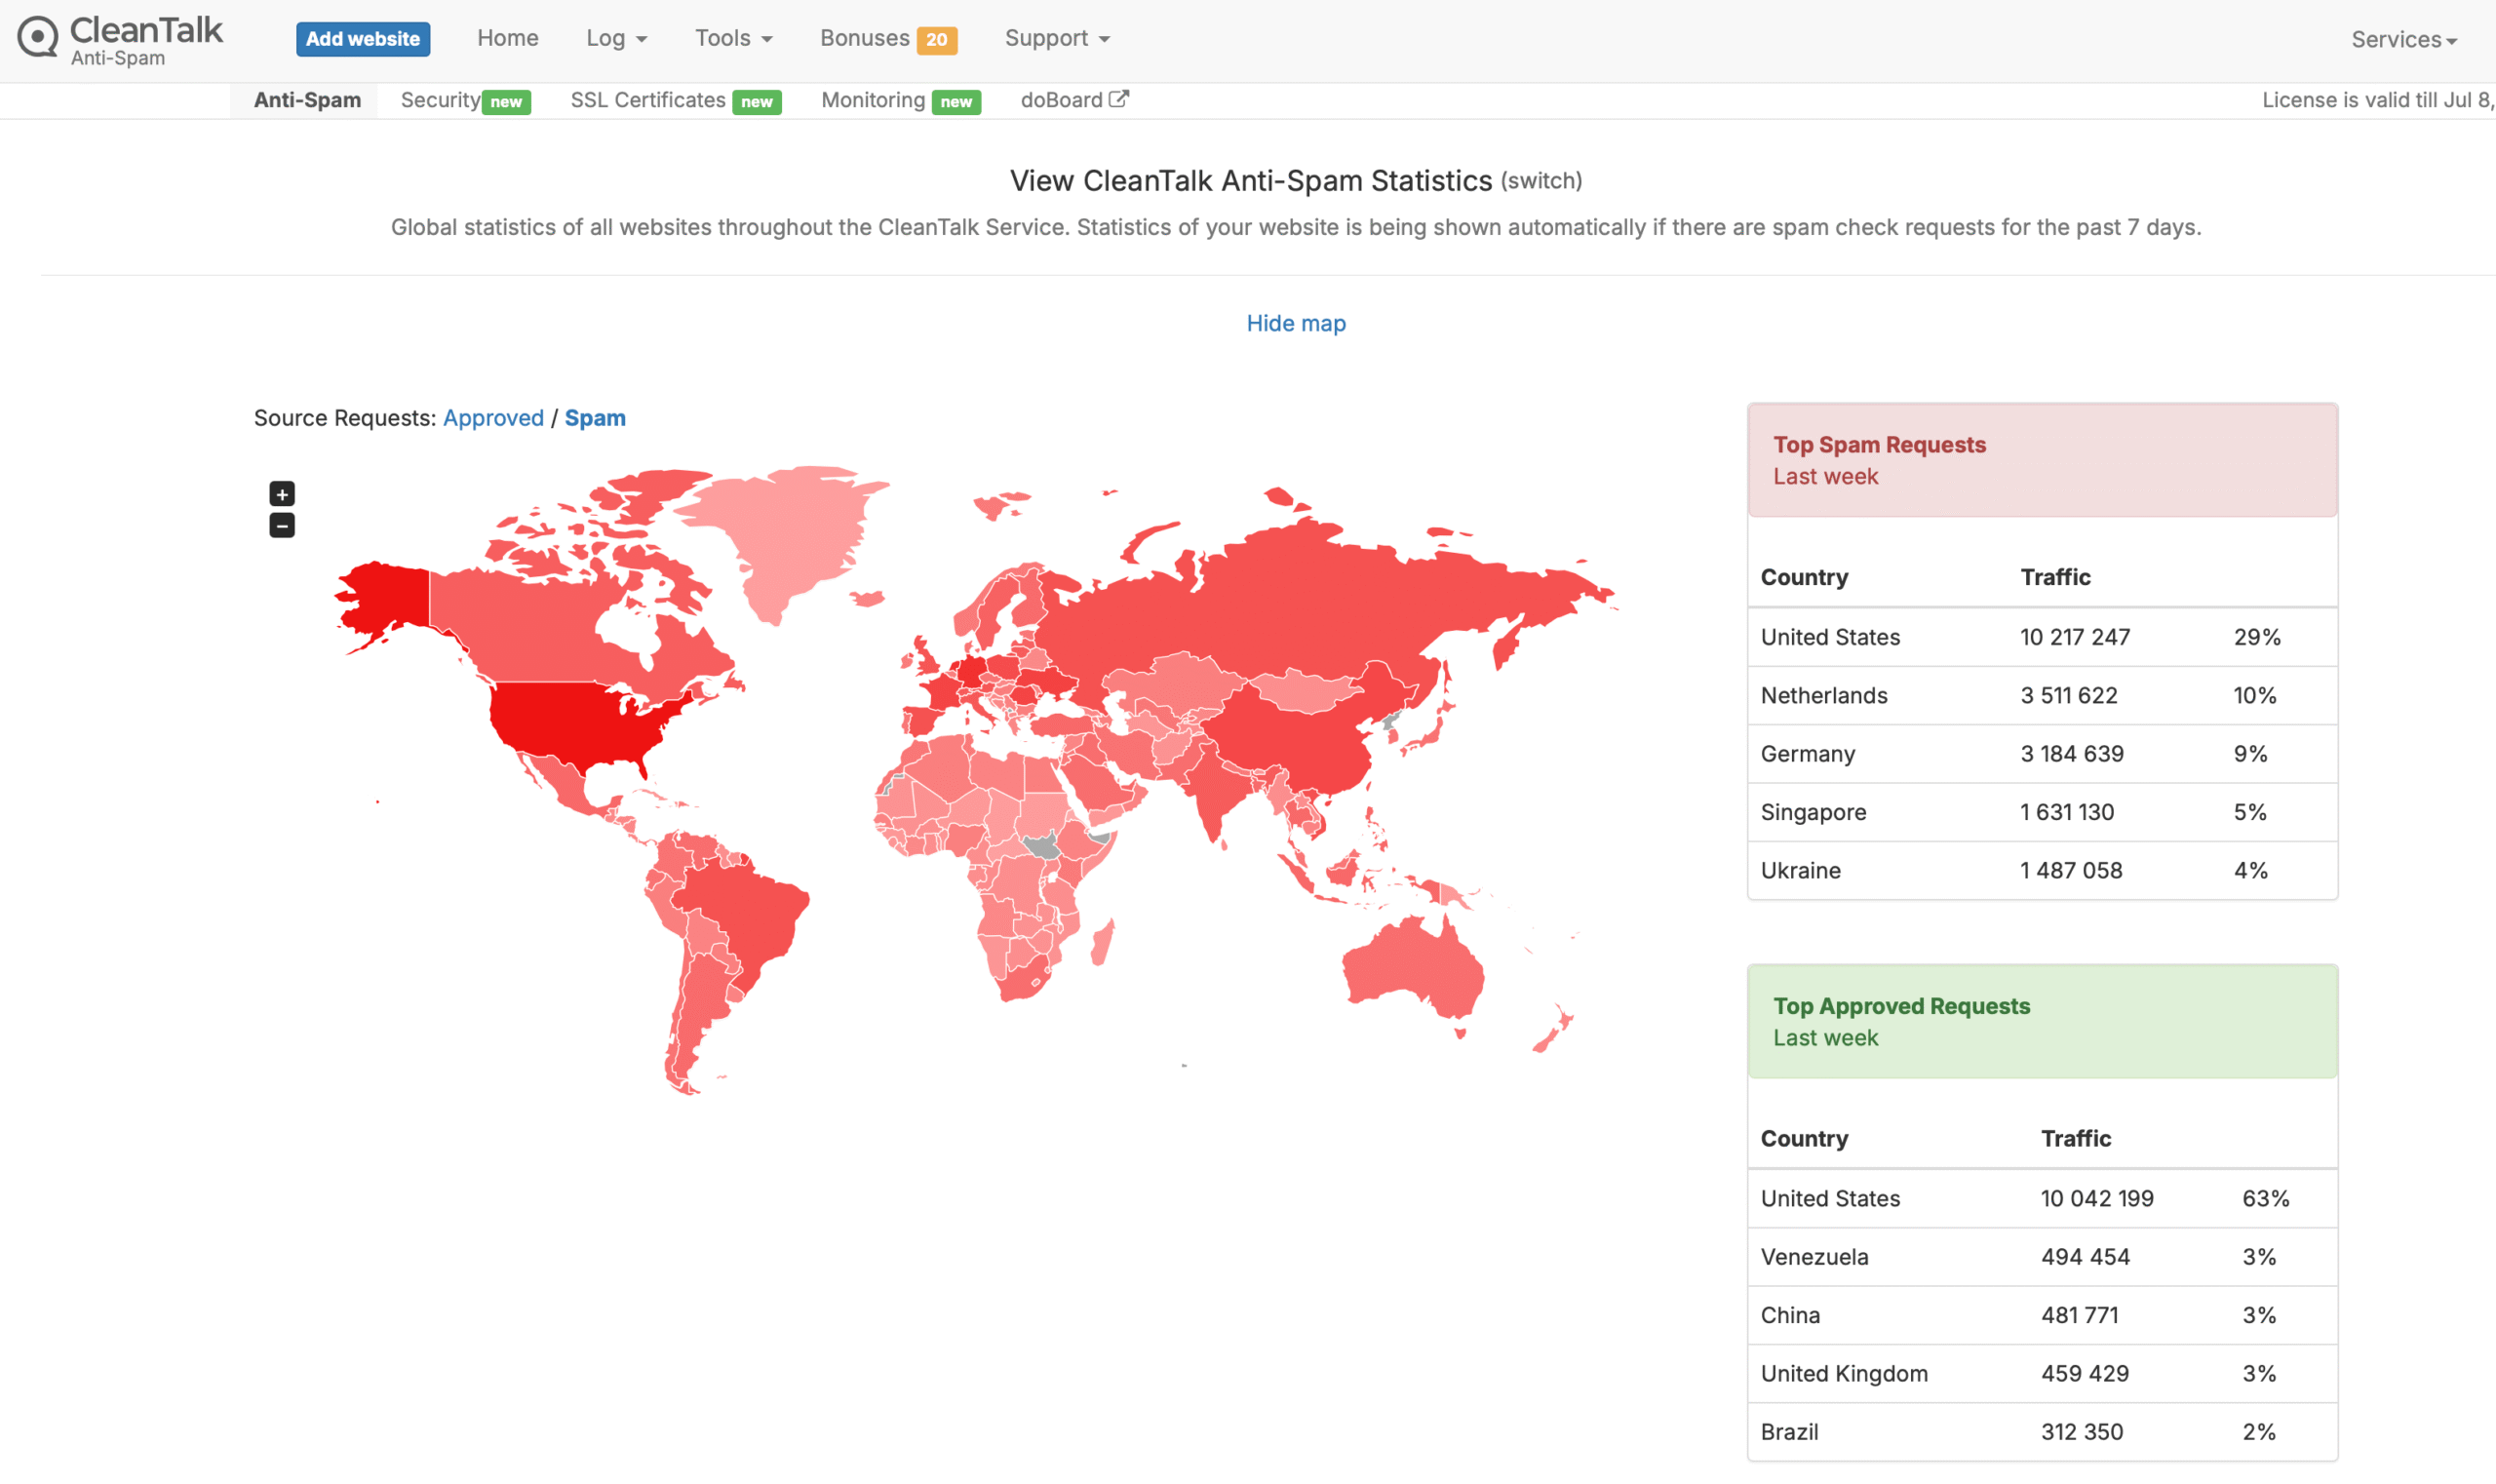The width and height of the screenshot is (2496, 1484).
Task: Go to the Home page
Action: (508, 38)
